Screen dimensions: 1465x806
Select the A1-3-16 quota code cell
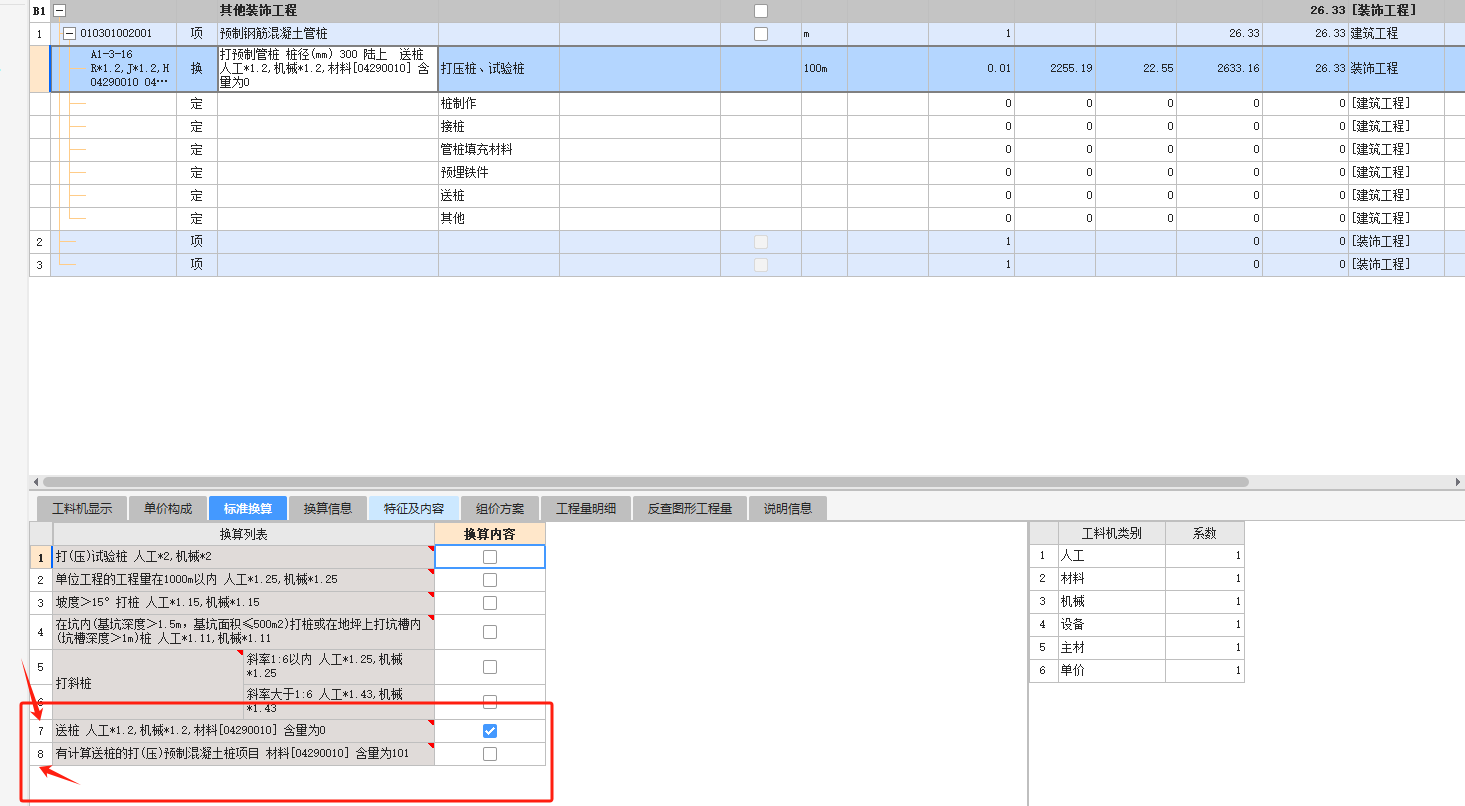pos(114,68)
